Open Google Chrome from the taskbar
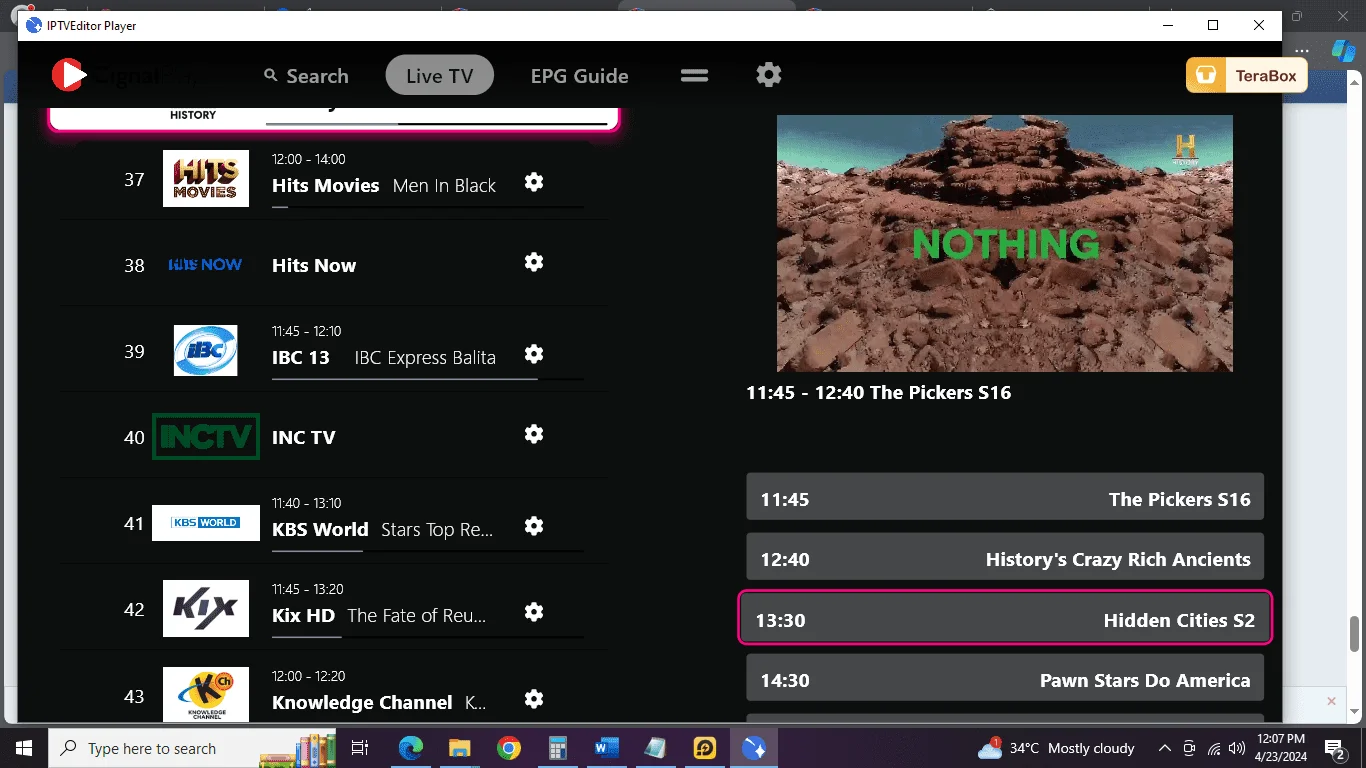1366x768 pixels. [509, 748]
